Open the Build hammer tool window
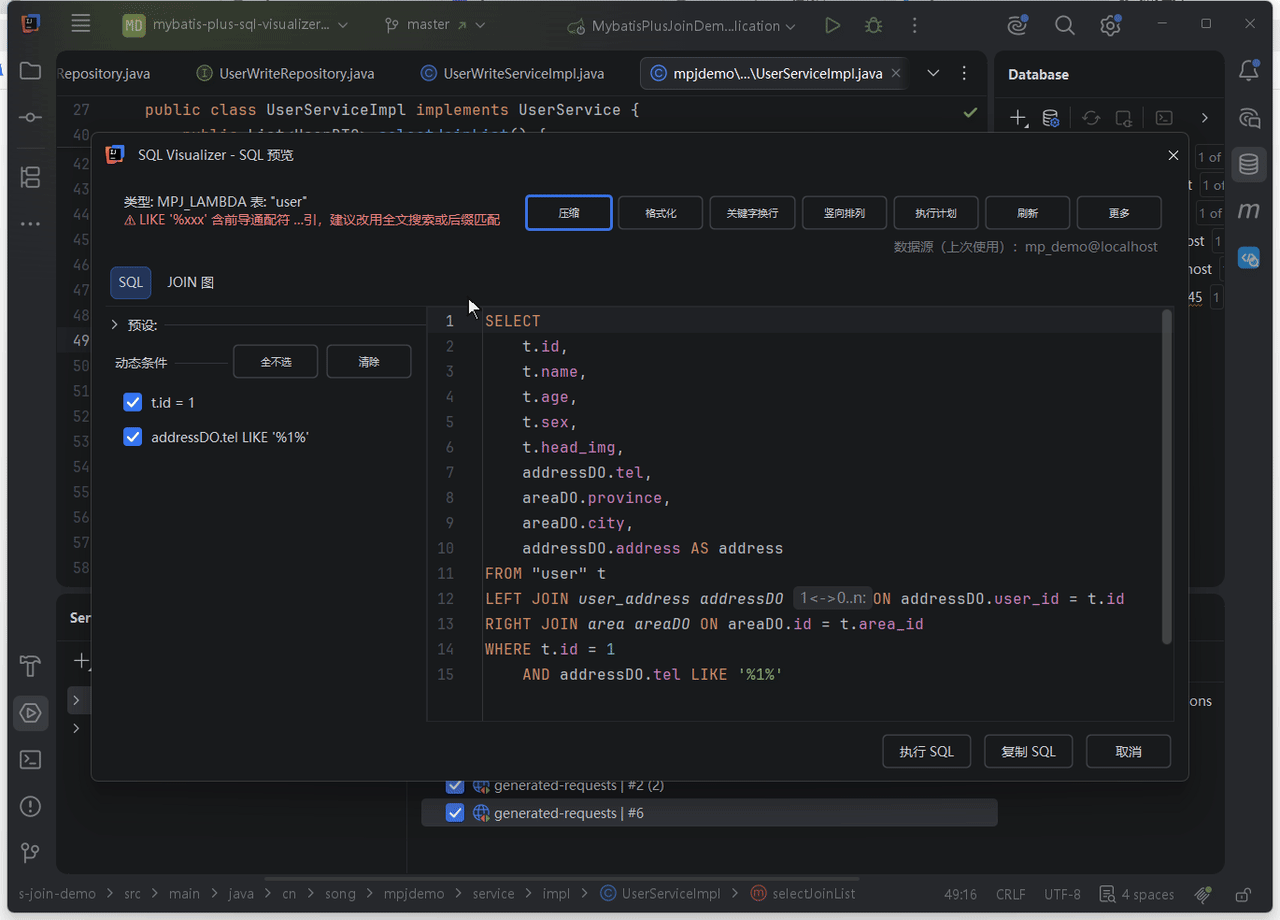Viewport: 1280px width, 920px height. click(x=30, y=666)
